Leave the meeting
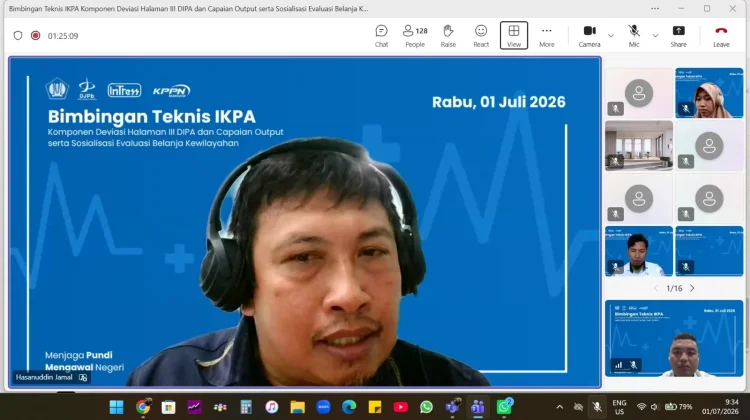 pyautogui.click(x=721, y=36)
